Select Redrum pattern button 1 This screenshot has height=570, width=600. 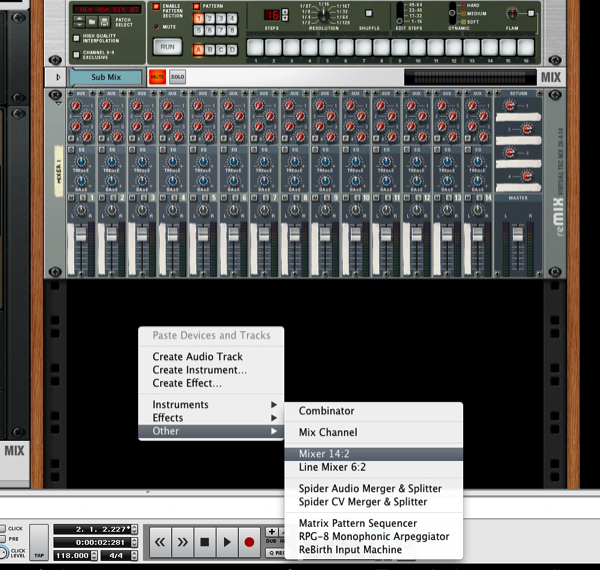pos(199,18)
